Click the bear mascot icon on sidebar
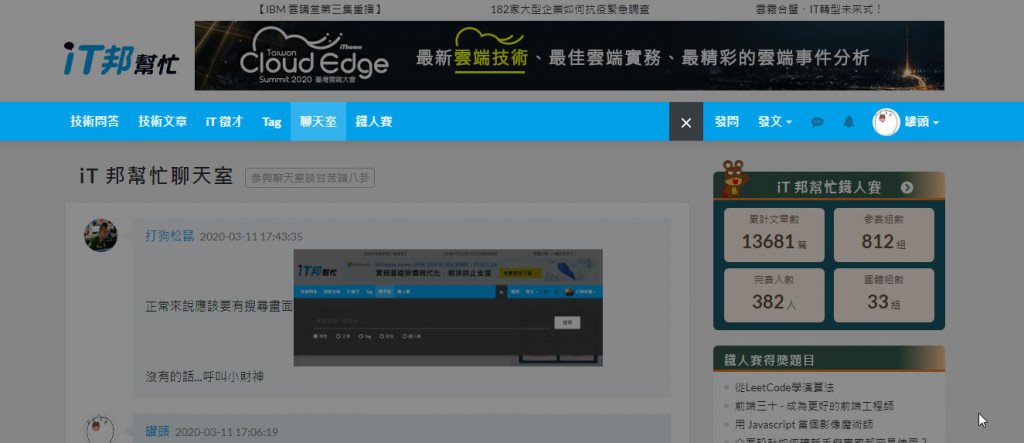The width and height of the screenshot is (1024, 443). (734, 179)
